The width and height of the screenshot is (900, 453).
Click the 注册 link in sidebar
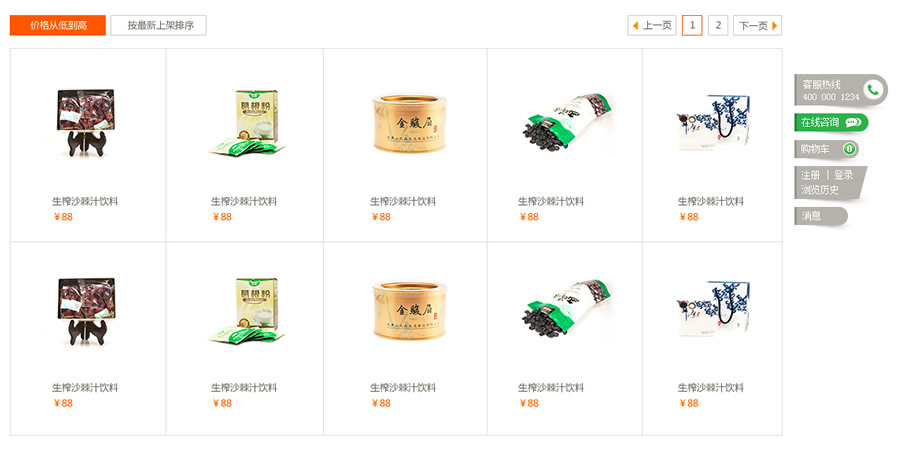pyautogui.click(x=810, y=175)
